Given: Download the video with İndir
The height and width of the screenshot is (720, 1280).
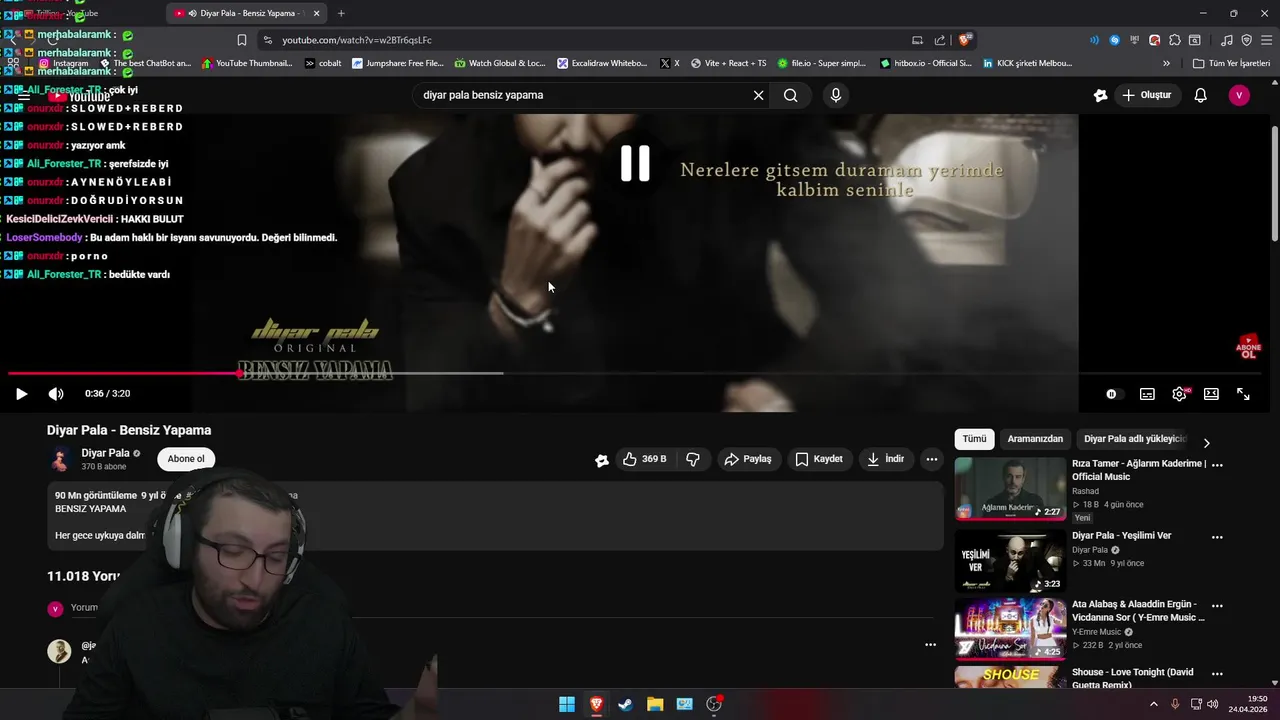Looking at the screenshot, I should pos(886,459).
